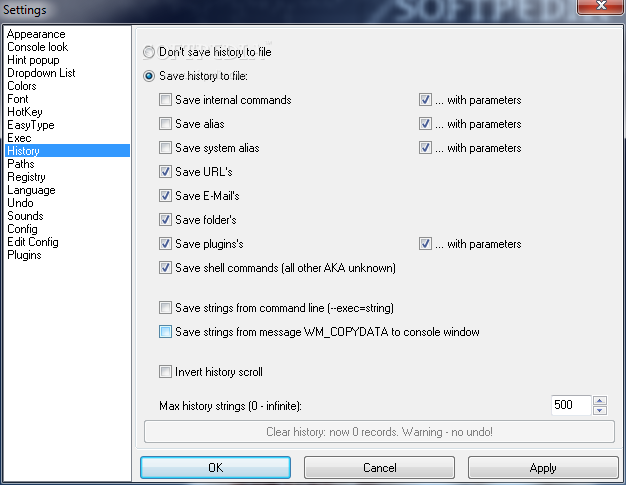The width and height of the screenshot is (626, 485).
Task: Uncheck Save folder's checkbox
Action: pyautogui.click(x=165, y=220)
